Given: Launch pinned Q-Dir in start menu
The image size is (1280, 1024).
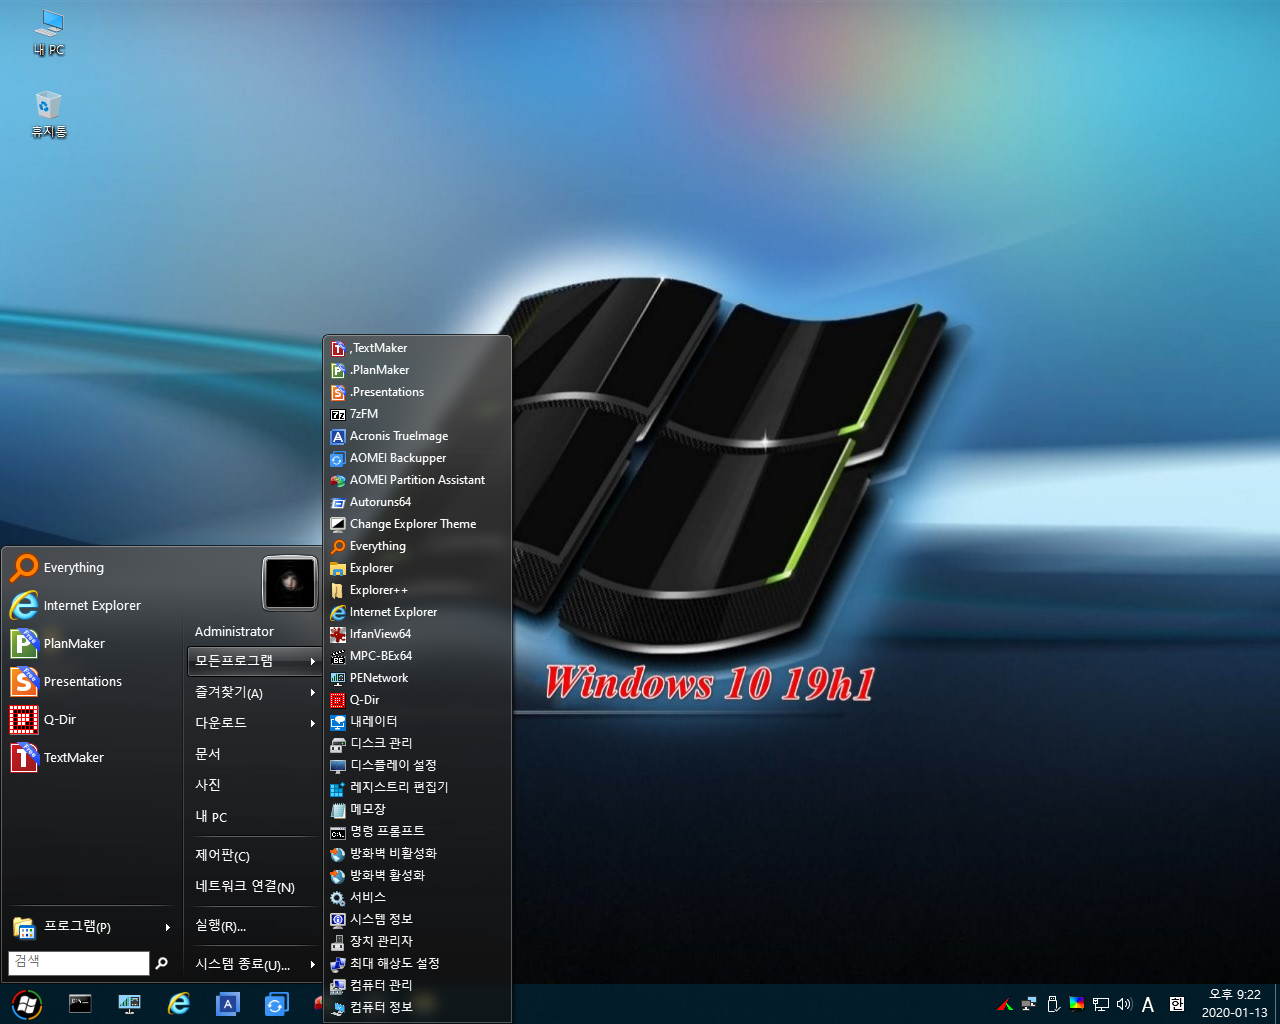Looking at the screenshot, I should coord(93,720).
